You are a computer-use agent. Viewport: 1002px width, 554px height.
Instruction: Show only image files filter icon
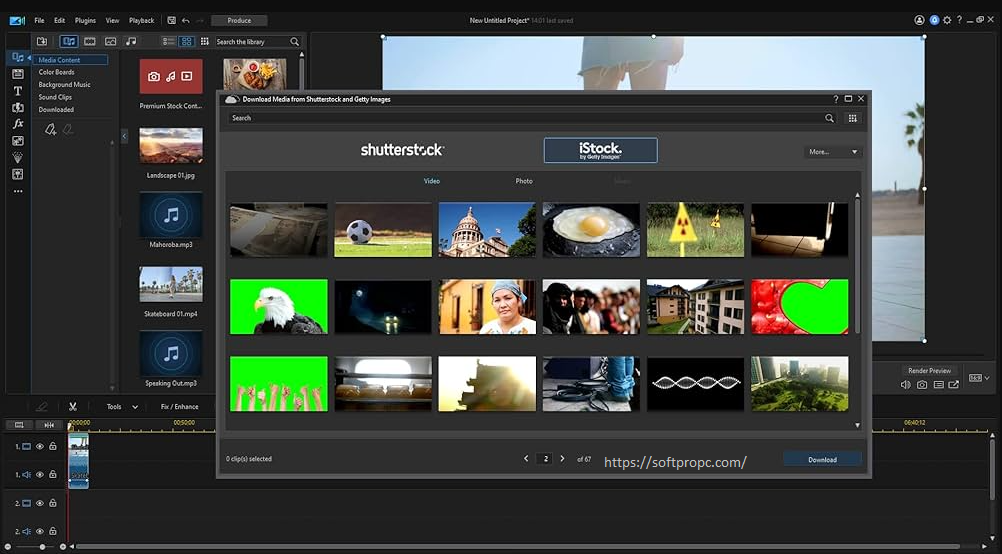pos(111,42)
